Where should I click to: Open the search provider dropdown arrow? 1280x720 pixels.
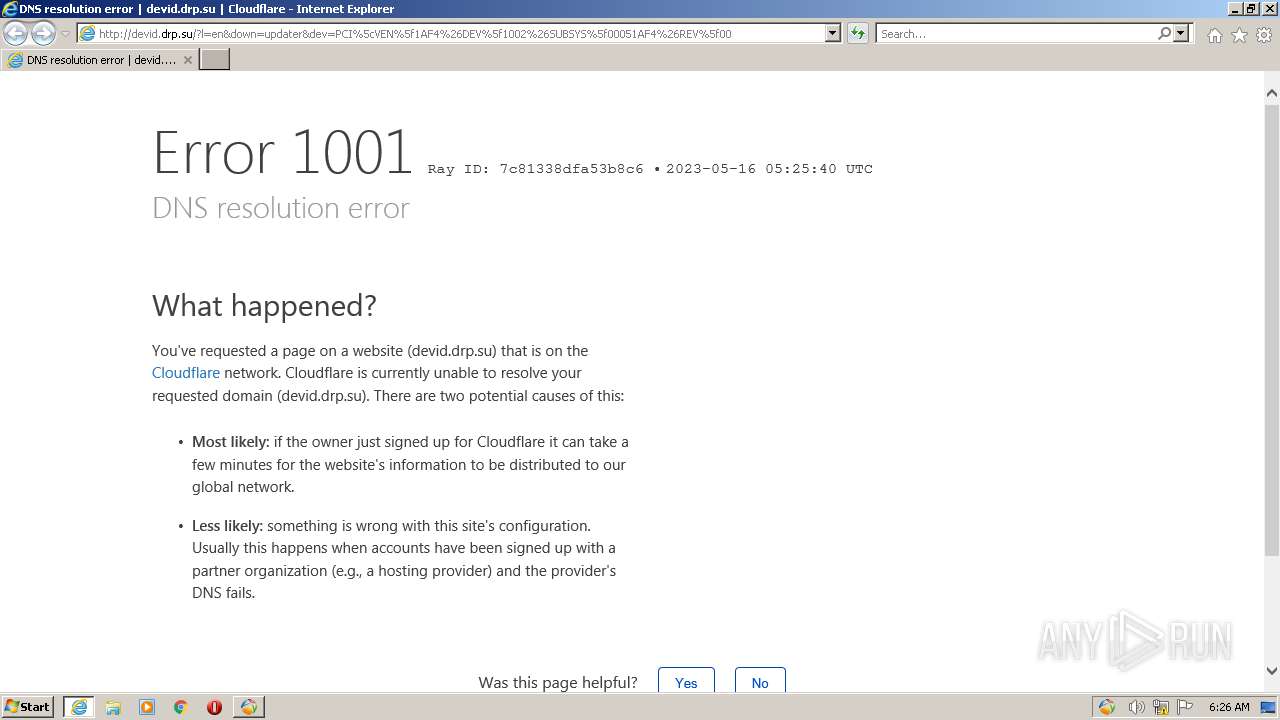1181,34
